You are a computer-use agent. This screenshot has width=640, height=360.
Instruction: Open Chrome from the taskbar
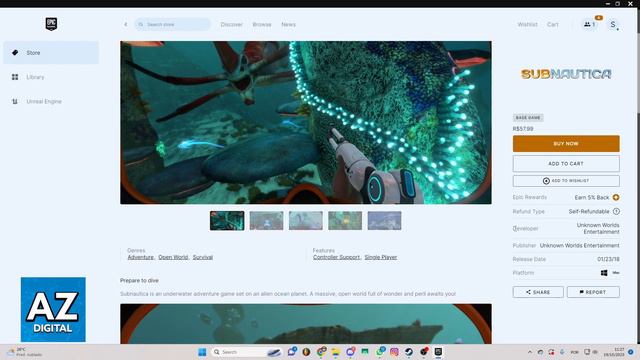[x=321, y=352]
